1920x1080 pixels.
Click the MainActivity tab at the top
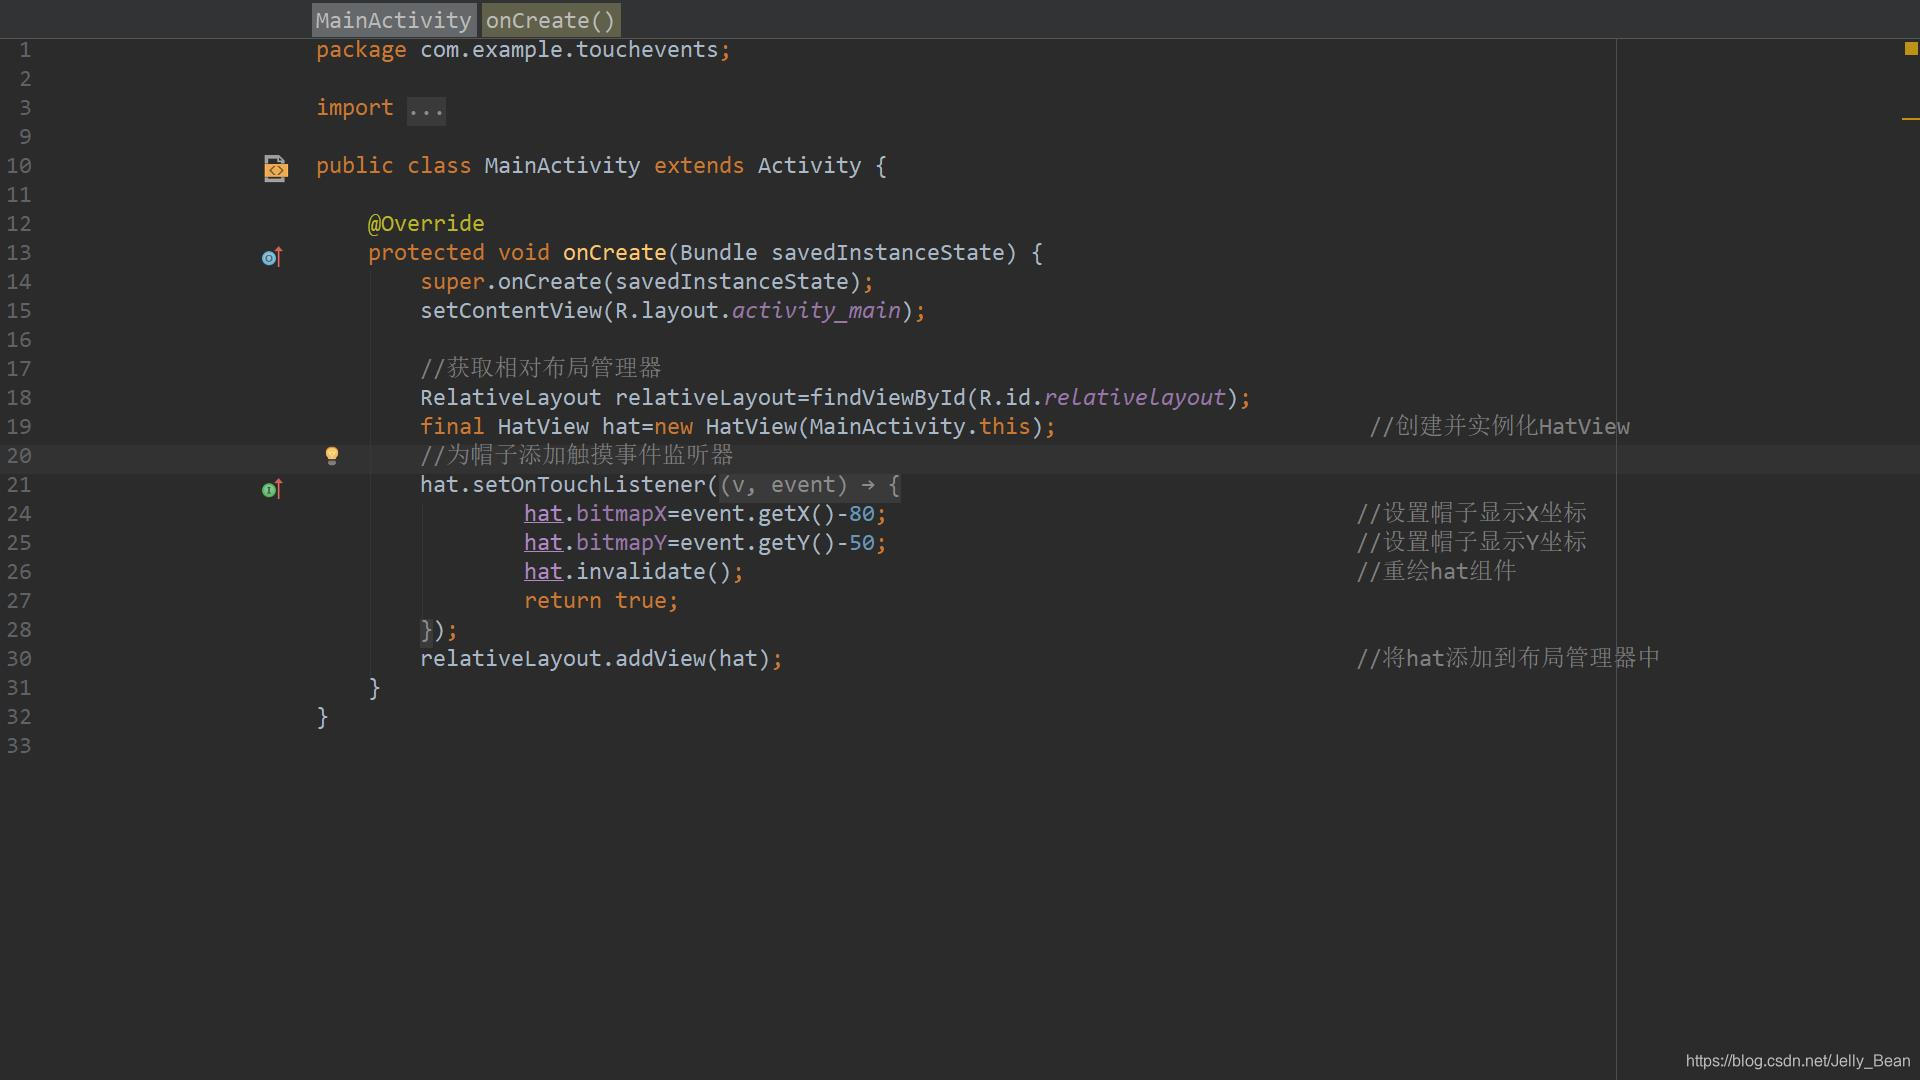[392, 20]
